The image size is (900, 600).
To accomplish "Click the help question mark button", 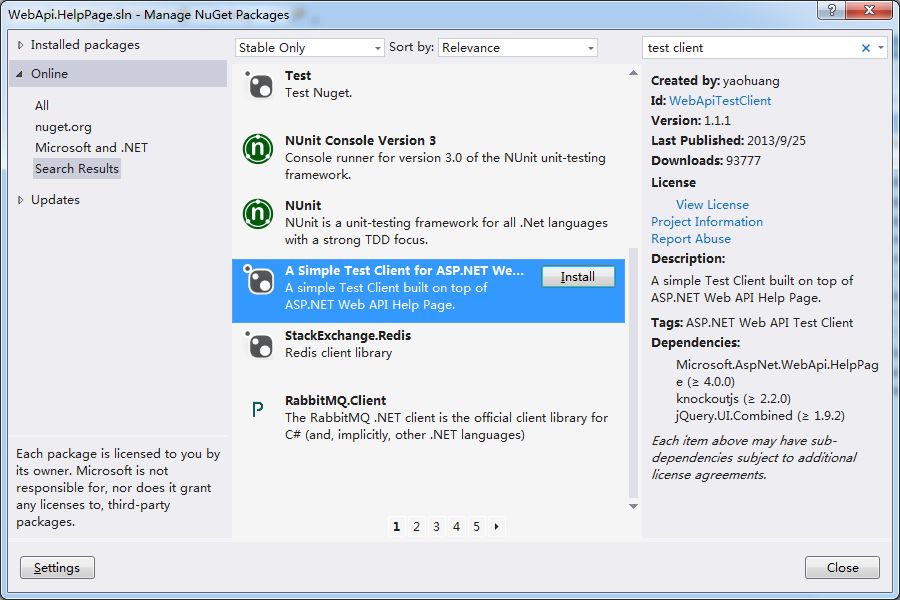I will click(x=831, y=9).
